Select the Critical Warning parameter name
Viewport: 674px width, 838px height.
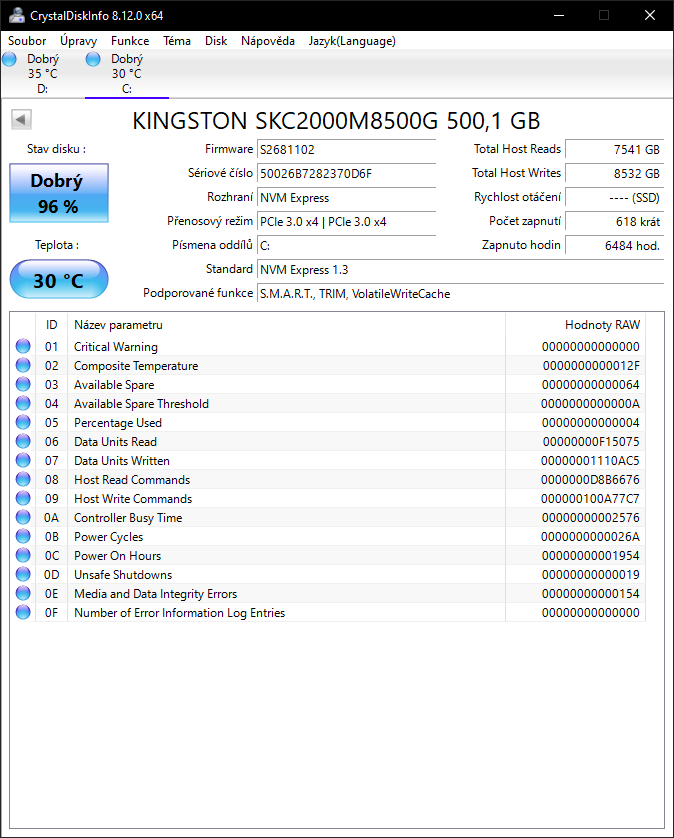(x=116, y=347)
